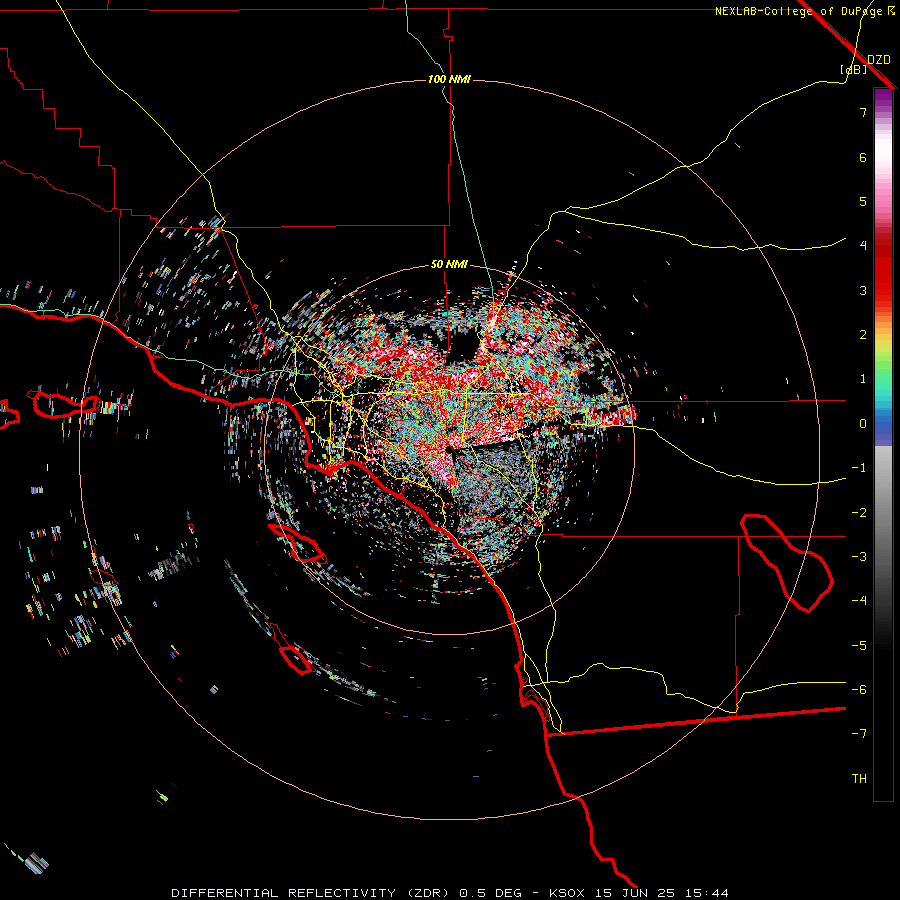Click the 4 value on color scale
The height and width of the screenshot is (900, 900).
pos(863,246)
